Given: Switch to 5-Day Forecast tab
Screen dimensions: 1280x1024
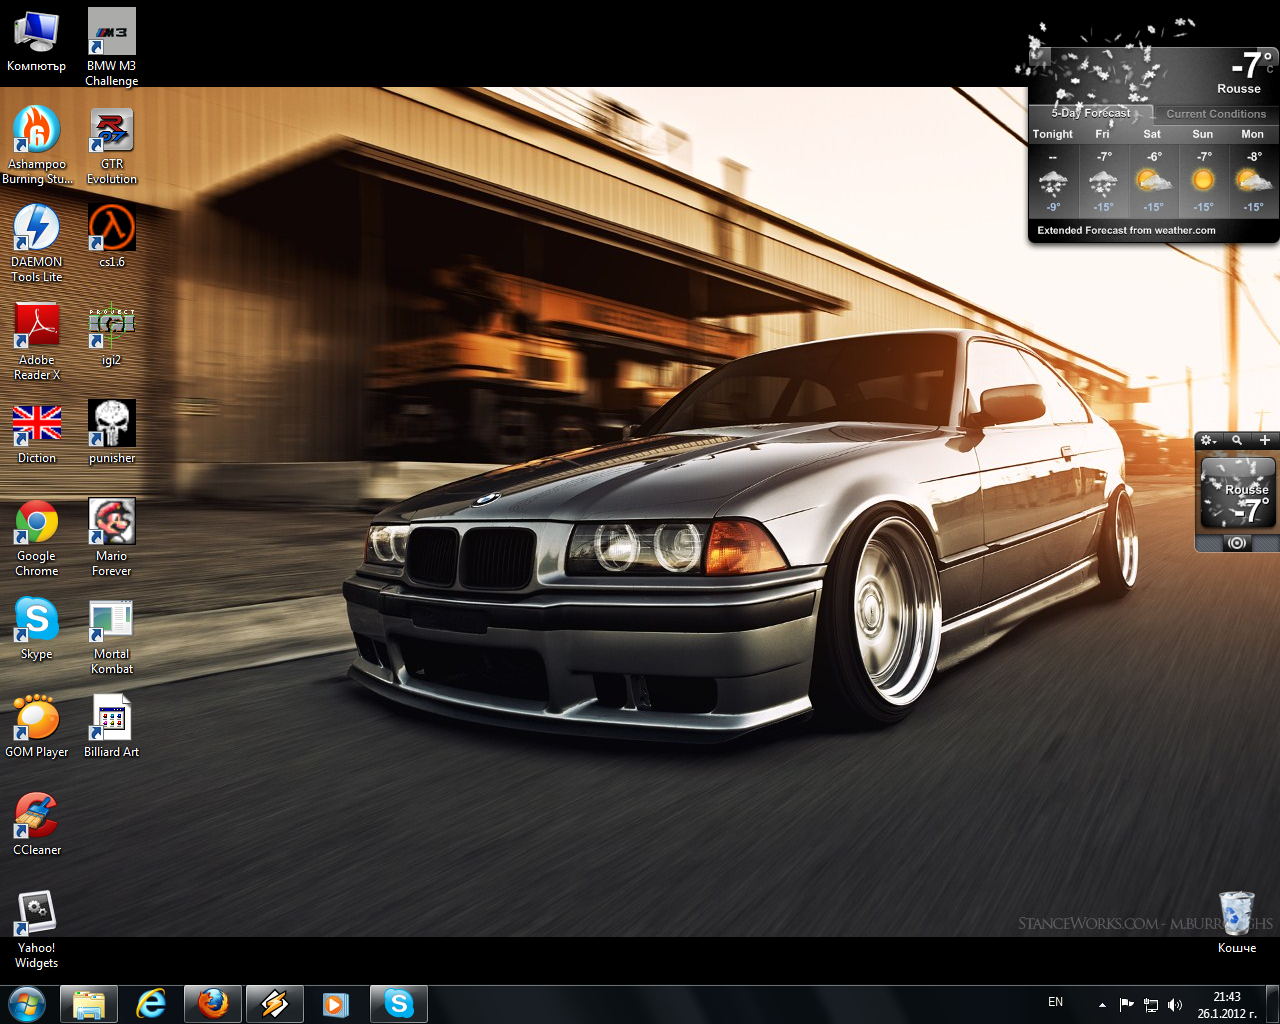Looking at the screenshot, I should pos(1091,113).
